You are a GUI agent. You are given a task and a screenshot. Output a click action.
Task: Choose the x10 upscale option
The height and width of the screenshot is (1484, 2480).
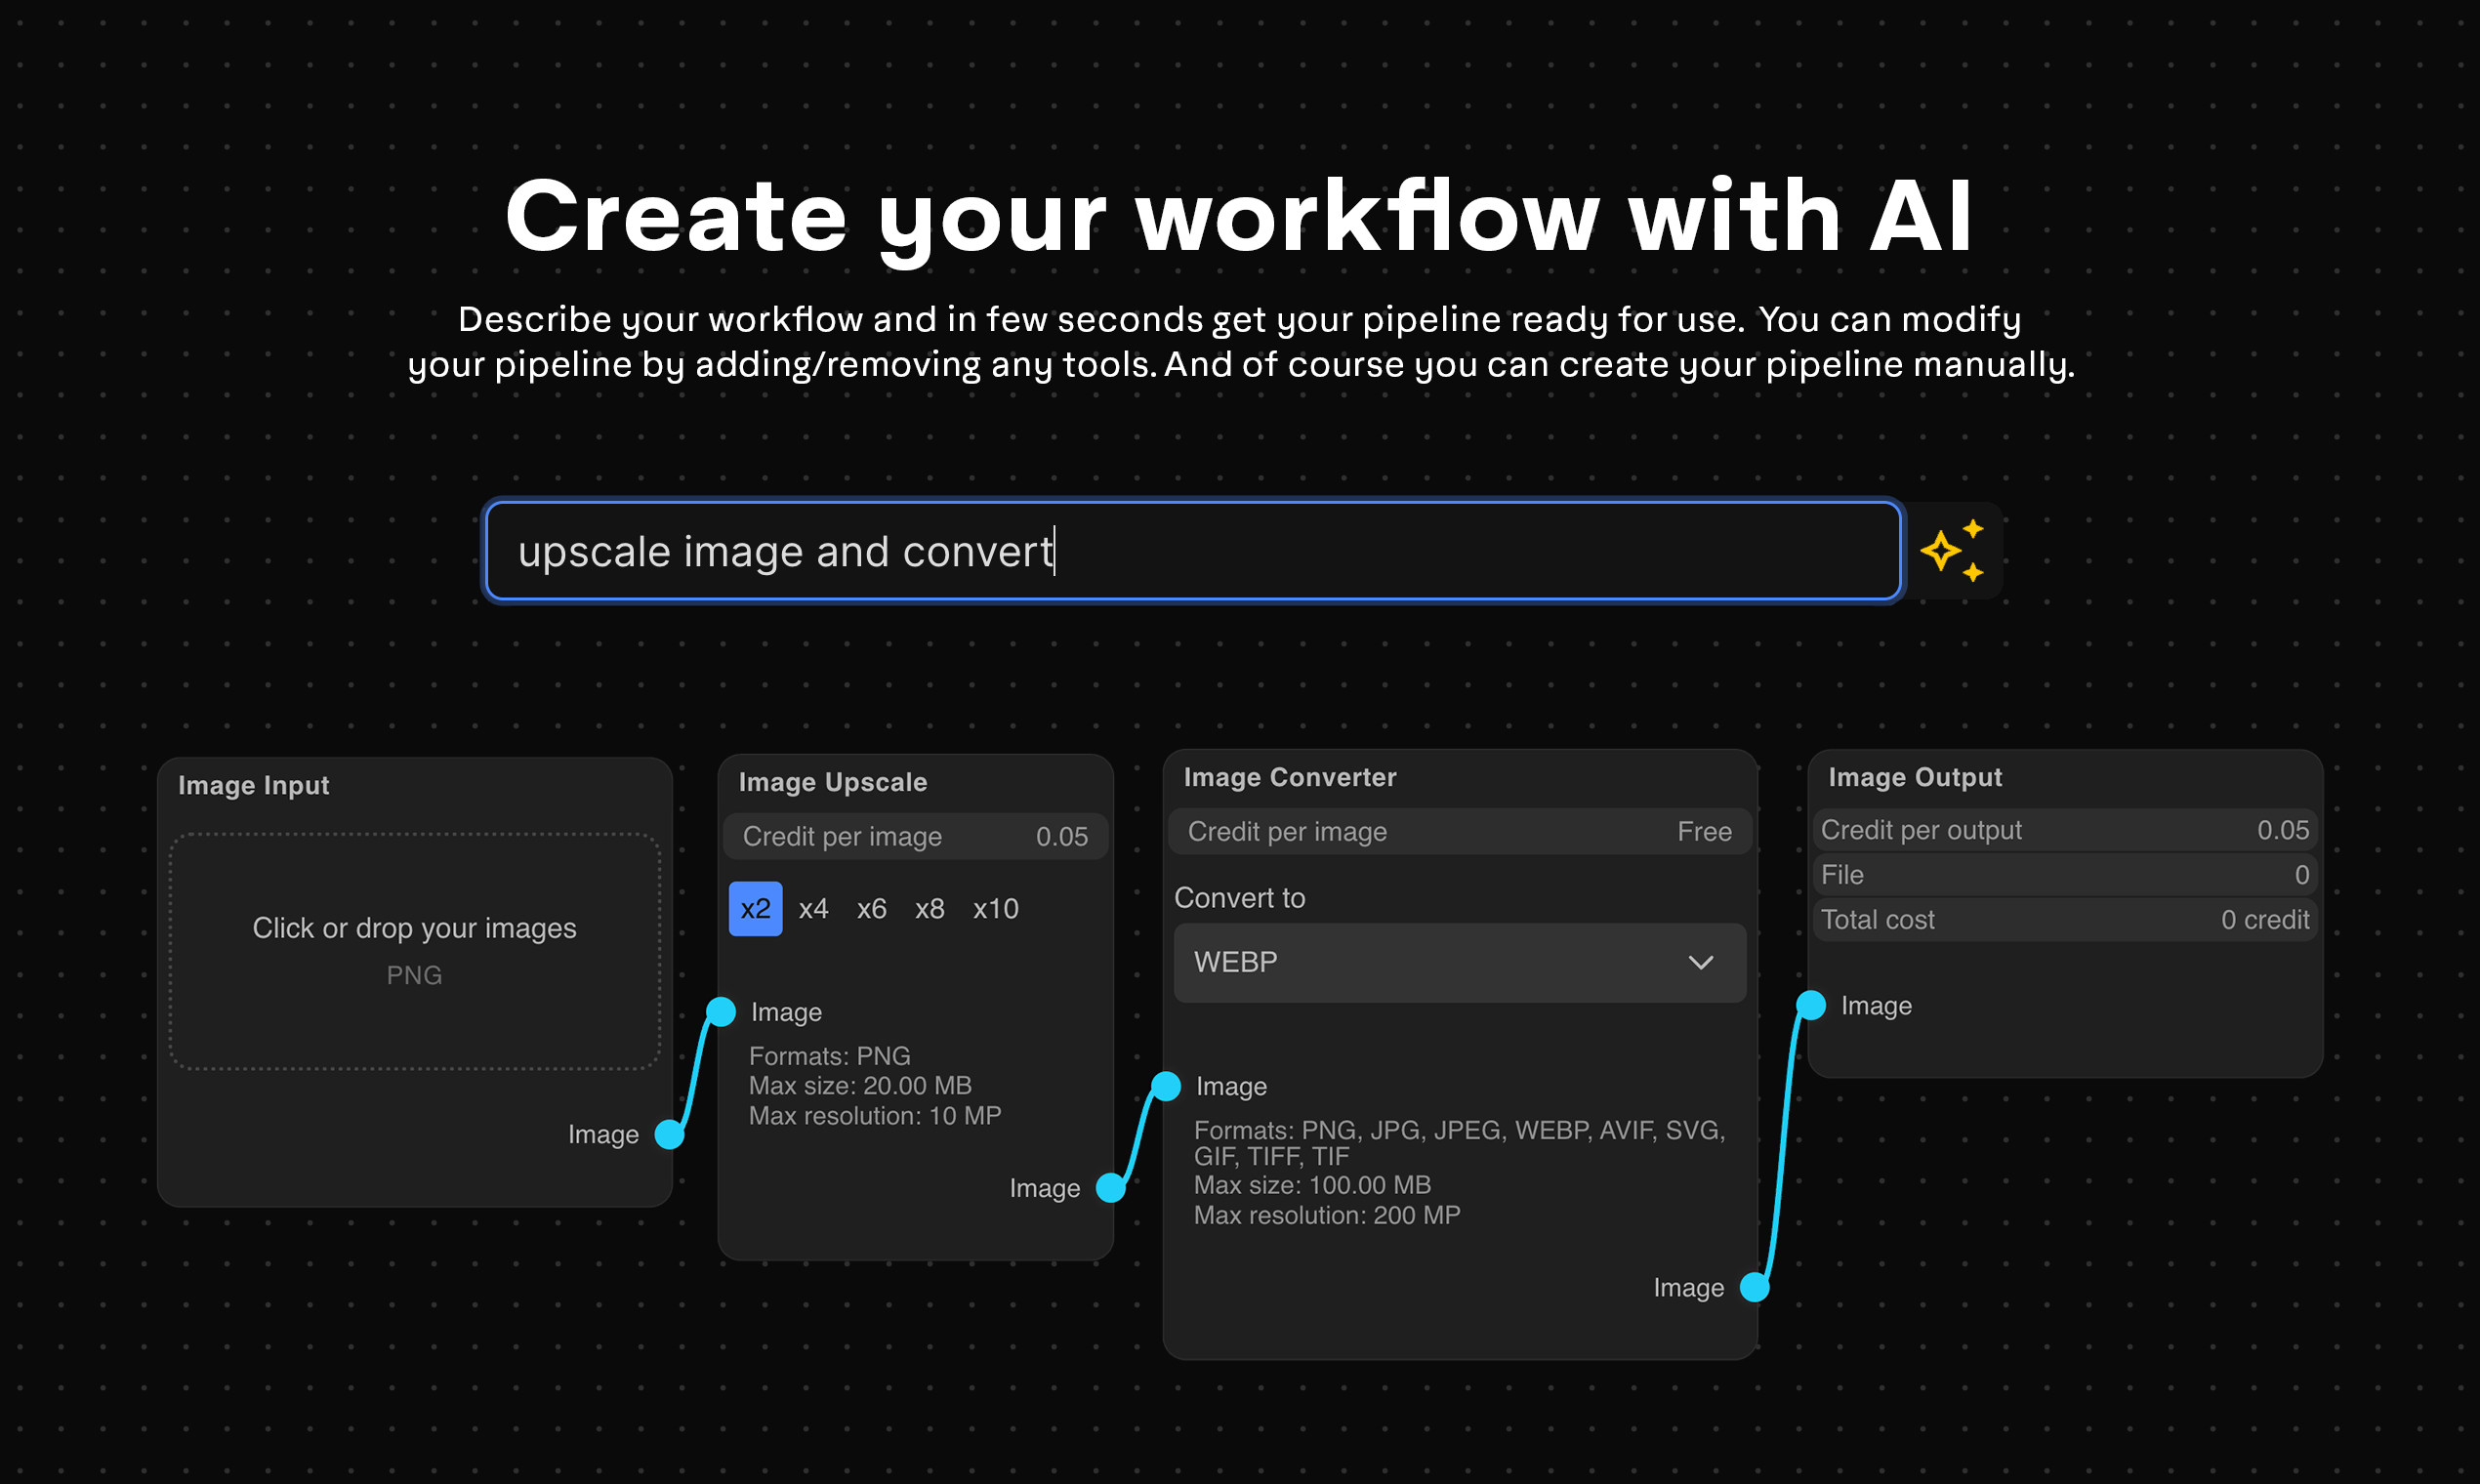point(995,908)
